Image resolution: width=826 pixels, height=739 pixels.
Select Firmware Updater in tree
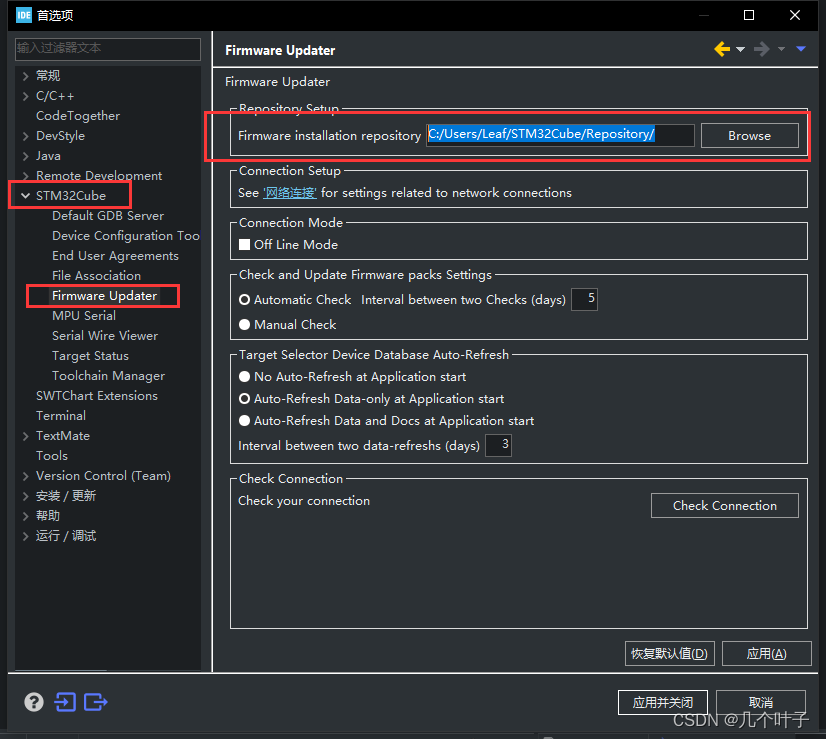(104, 295)
